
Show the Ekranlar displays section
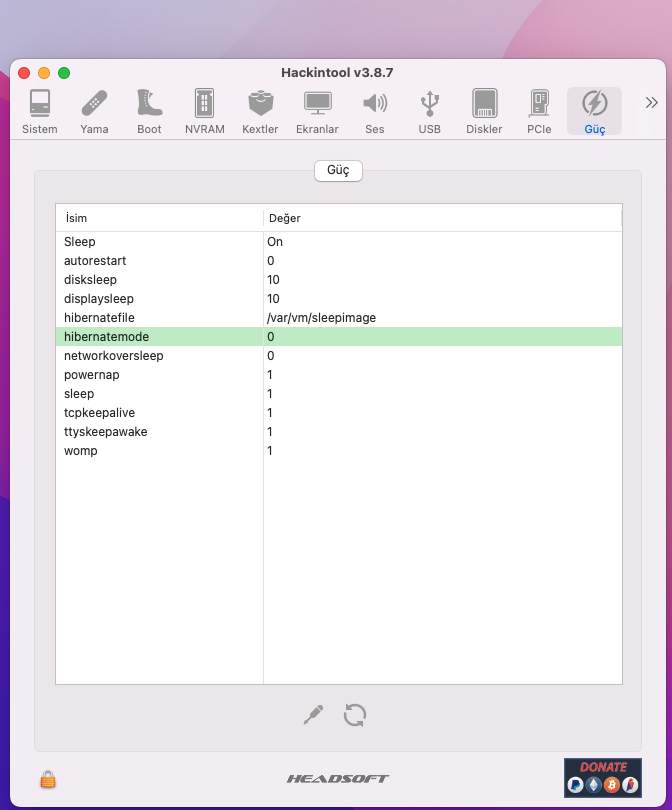(317, 111)
